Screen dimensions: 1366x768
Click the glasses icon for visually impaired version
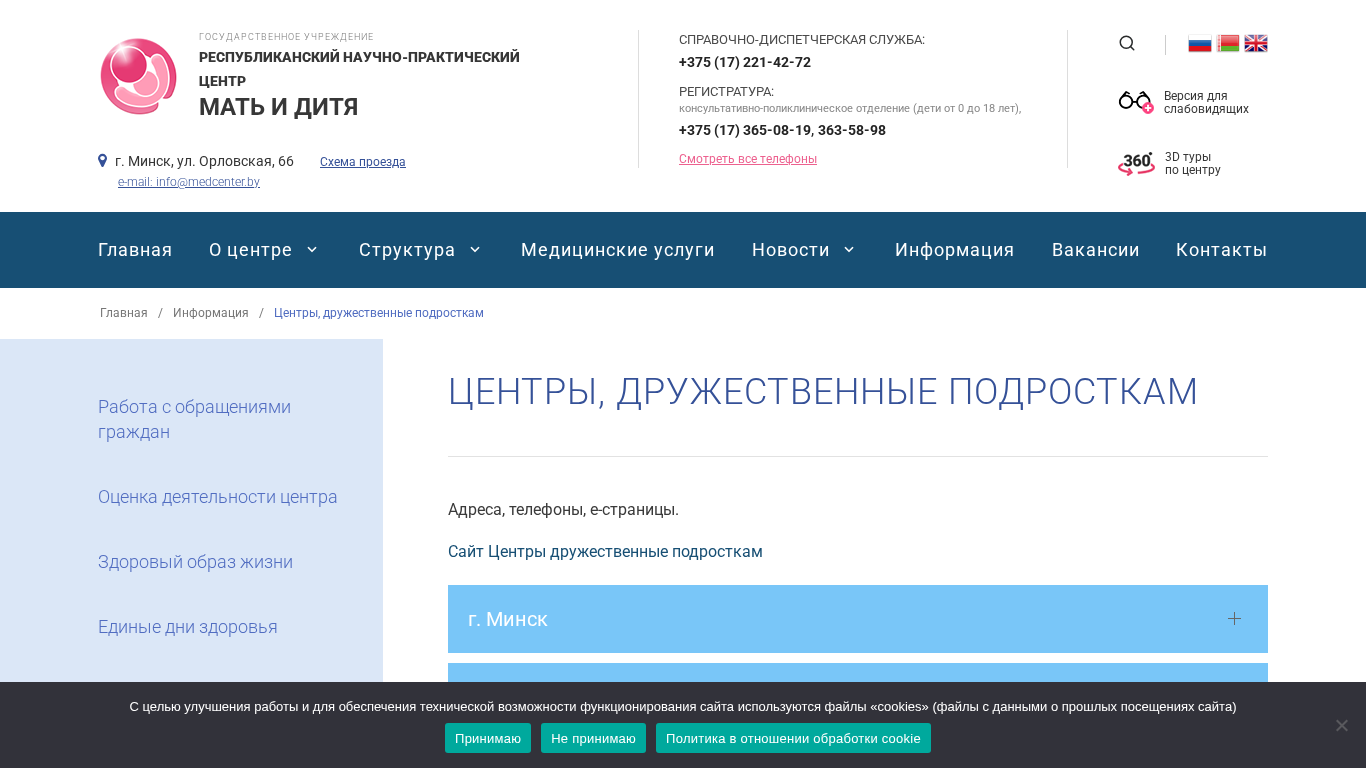(1135, 101)
